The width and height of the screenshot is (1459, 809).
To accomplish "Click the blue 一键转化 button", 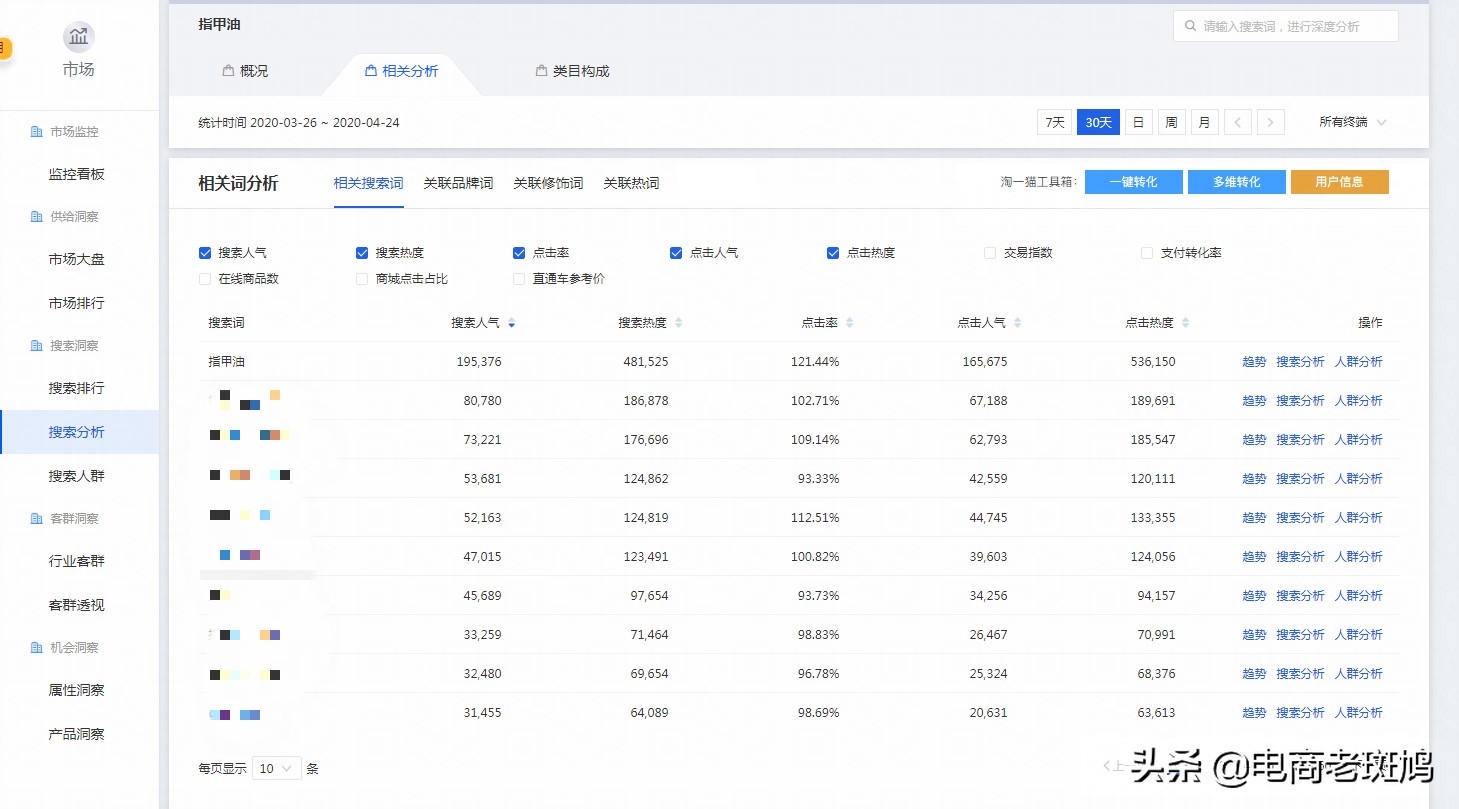I will (x=1133, y=181).
